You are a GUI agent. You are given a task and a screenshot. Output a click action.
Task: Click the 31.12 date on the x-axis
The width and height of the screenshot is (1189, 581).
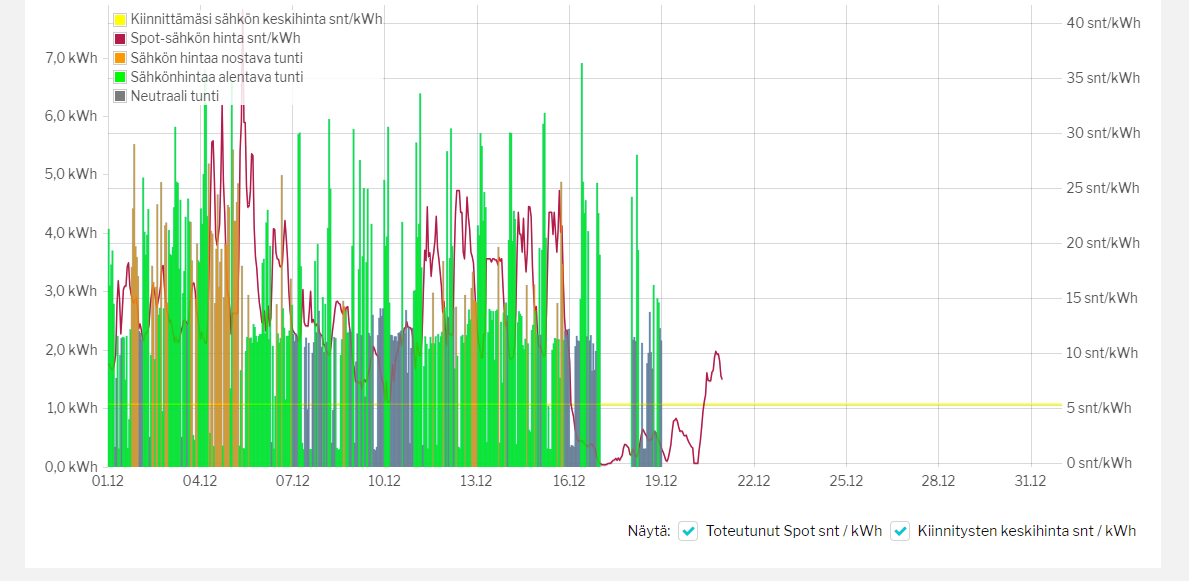1031,480
